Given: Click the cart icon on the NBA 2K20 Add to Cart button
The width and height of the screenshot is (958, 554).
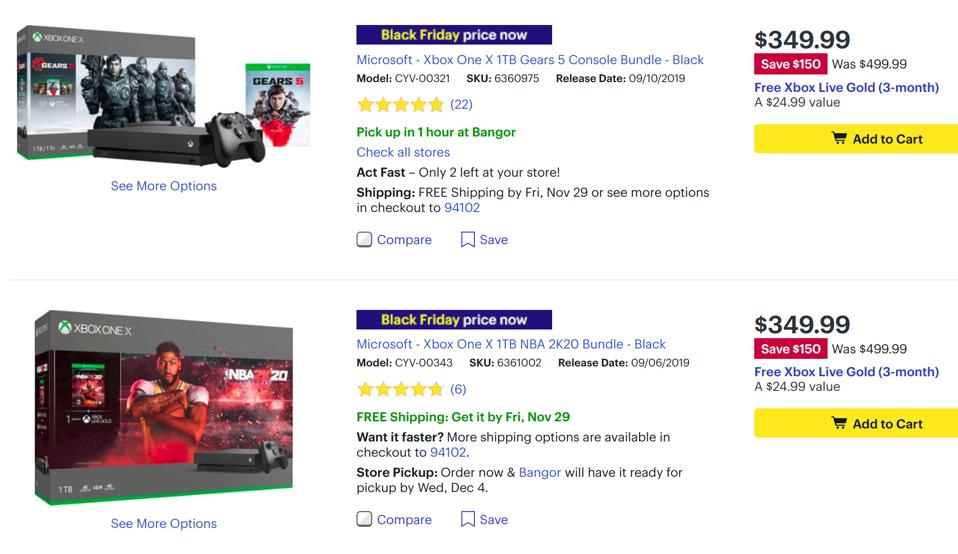Looking at the screenshot, I should click(839, 424).
